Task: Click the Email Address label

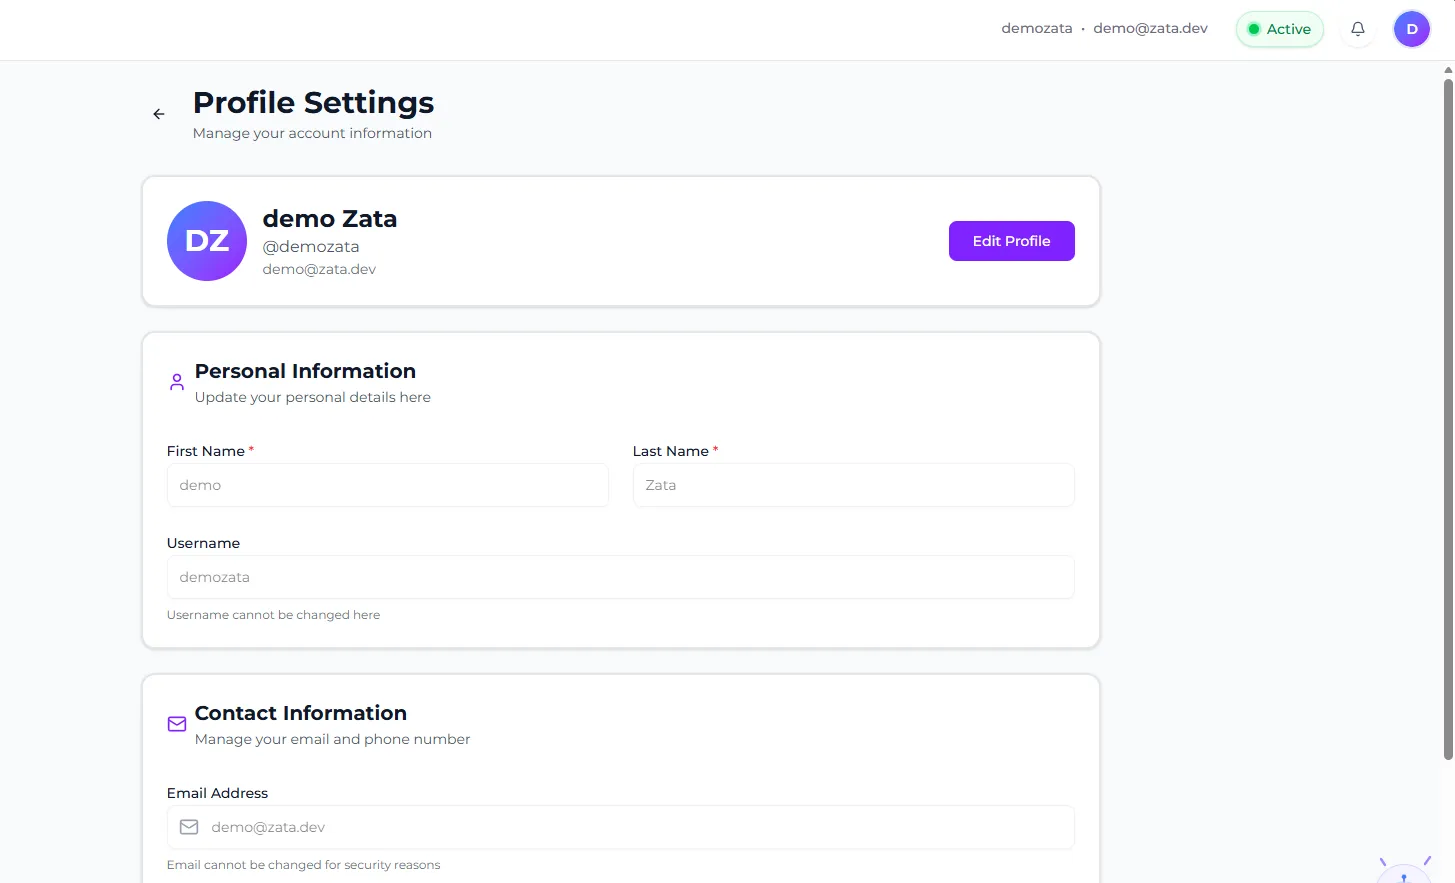Action: [x=217, y=793]
